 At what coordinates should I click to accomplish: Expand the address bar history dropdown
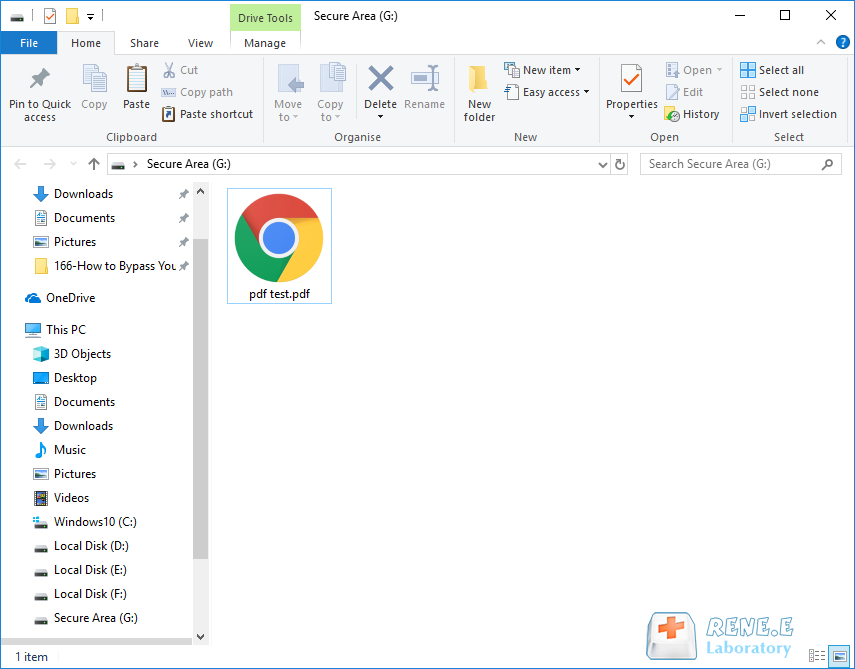click(x=603, y=164)
